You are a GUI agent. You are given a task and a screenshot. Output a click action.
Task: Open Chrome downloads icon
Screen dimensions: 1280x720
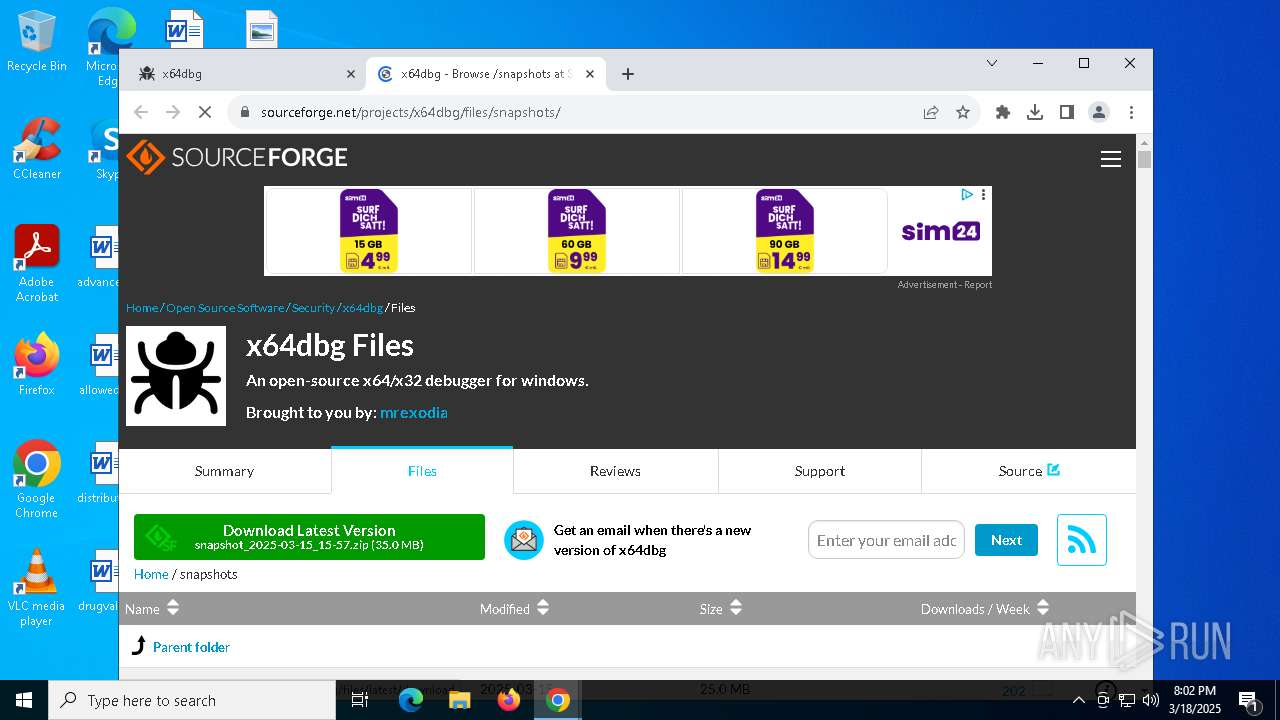tap(1035, 112)
